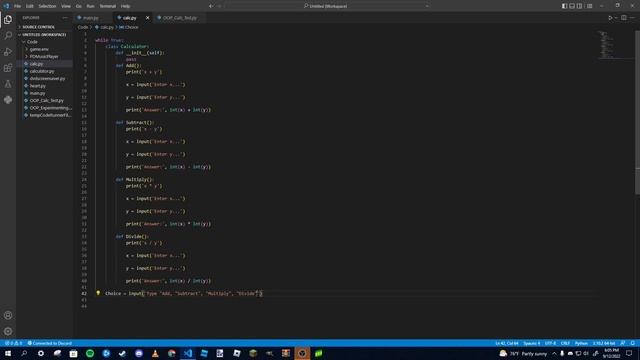Click the Ln 42, Col 64 status item

coord(507,343)
